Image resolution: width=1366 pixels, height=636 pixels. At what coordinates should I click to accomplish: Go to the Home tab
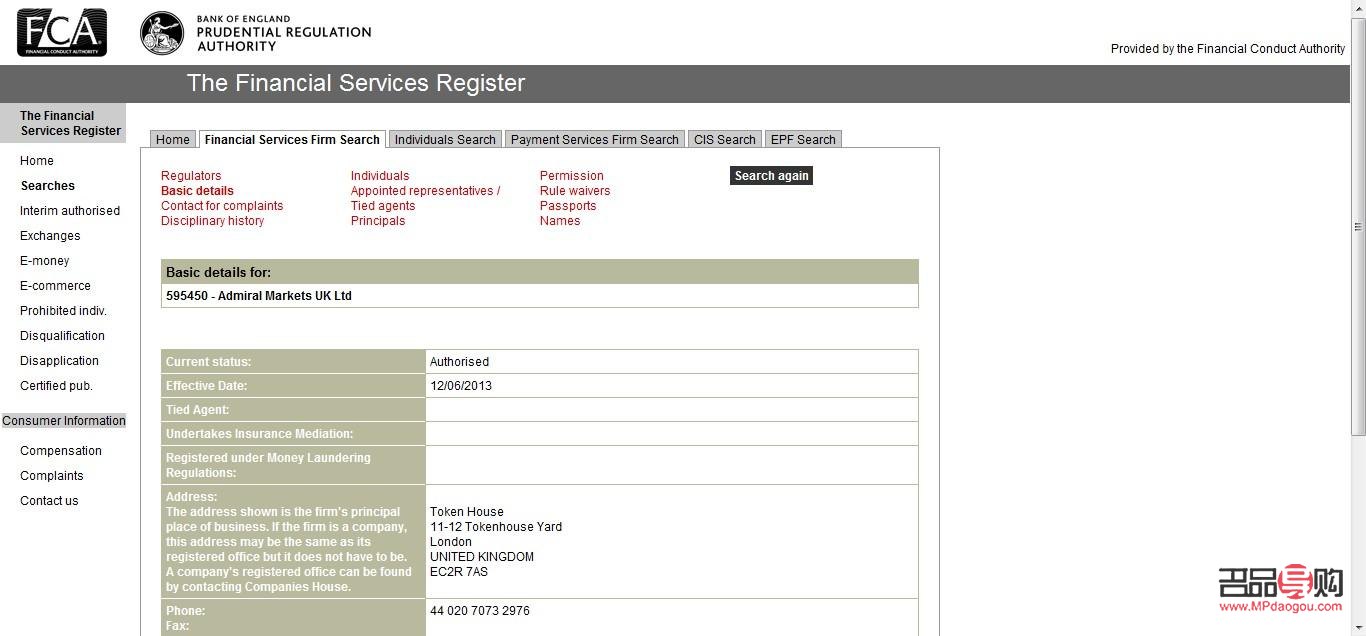tap(173, 140)
